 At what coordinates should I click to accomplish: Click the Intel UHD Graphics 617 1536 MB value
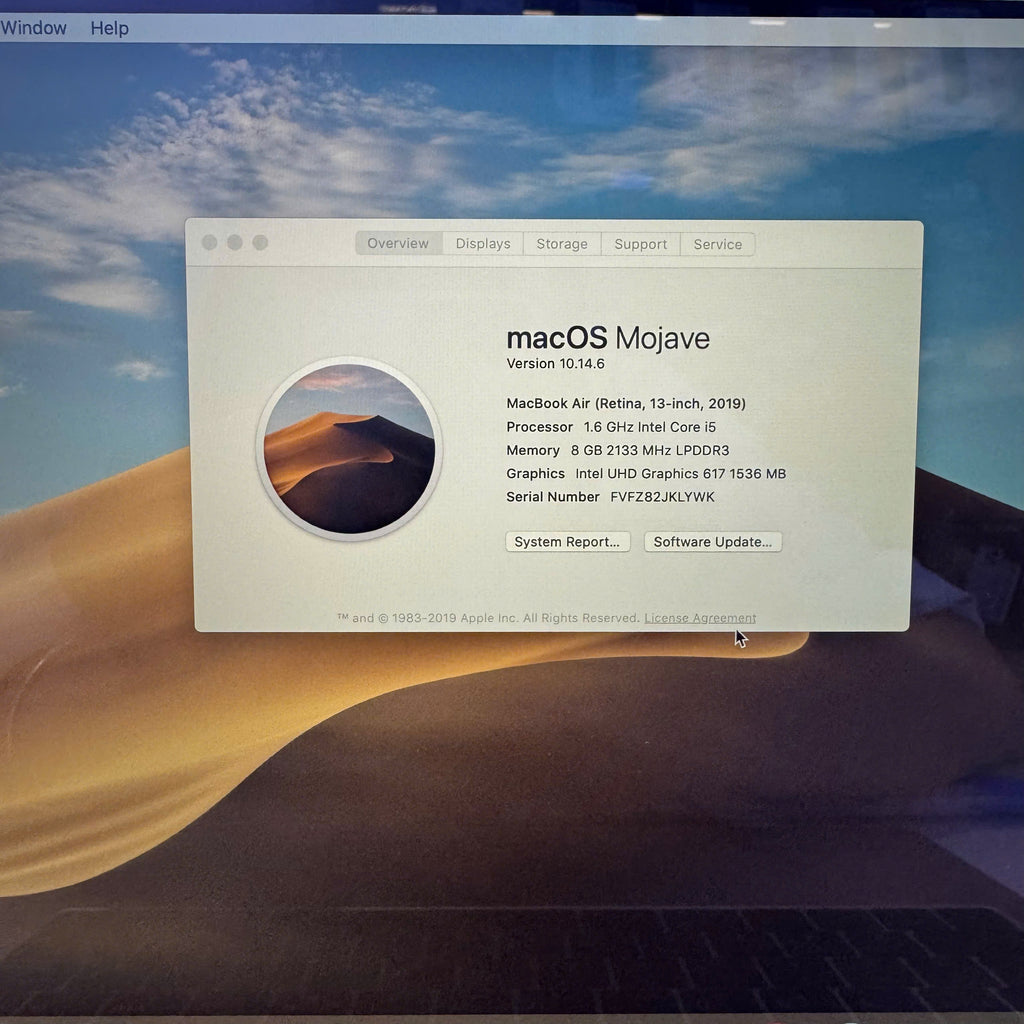click(x=680, y=473)
